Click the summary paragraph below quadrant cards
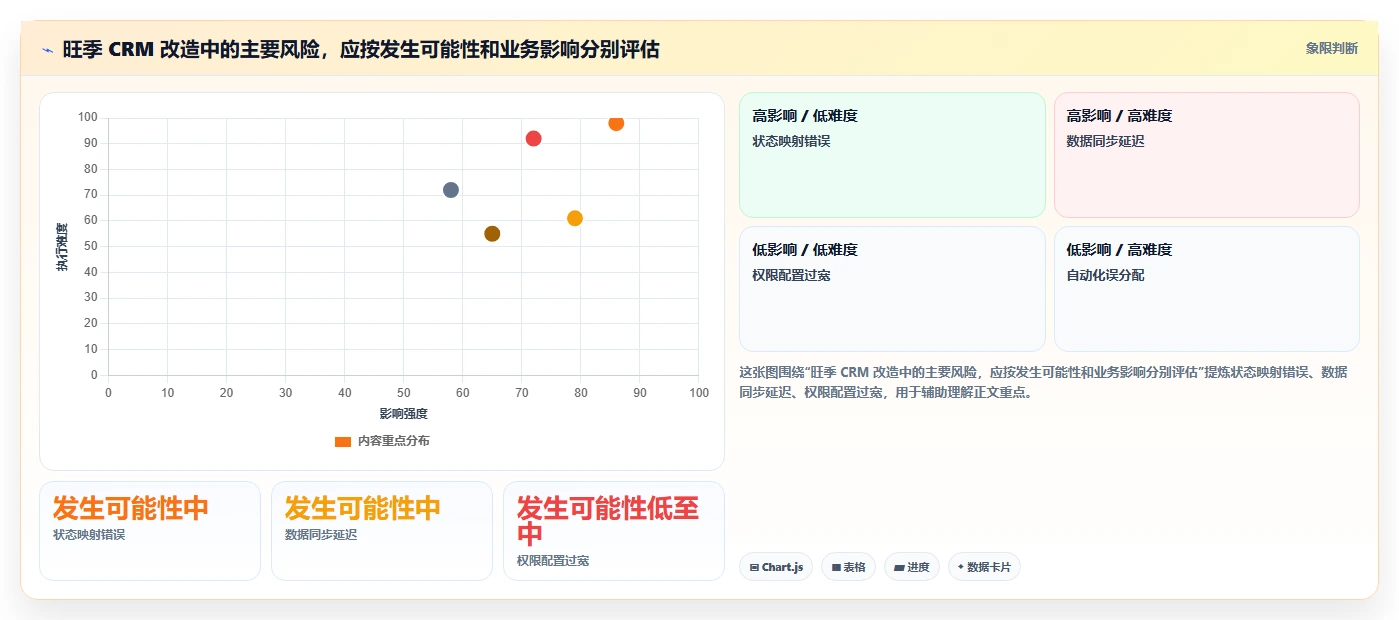This screenshot has height=620, width=1399. [x=1043, y=382]
